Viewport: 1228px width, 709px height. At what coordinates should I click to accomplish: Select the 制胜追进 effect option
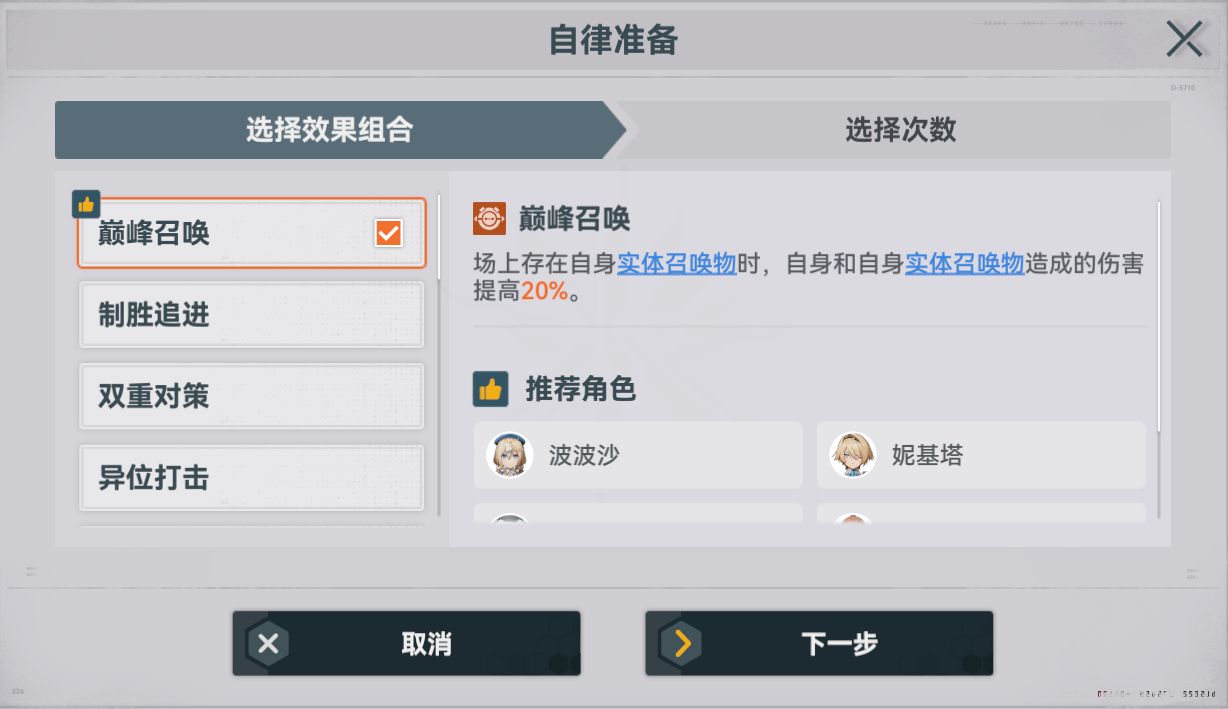(x=251, y=315)
